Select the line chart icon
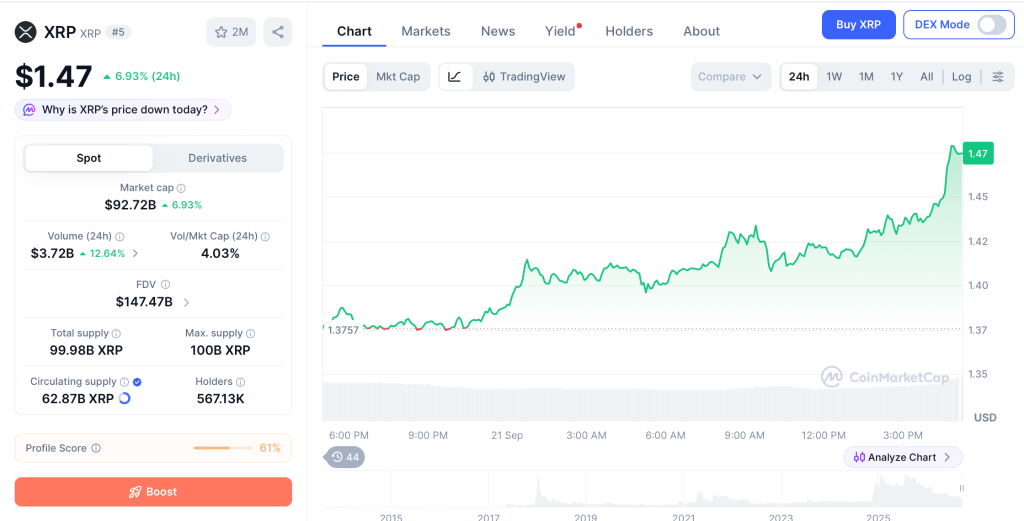Screen dimensions: 1024x521 [x=455, y=76]
